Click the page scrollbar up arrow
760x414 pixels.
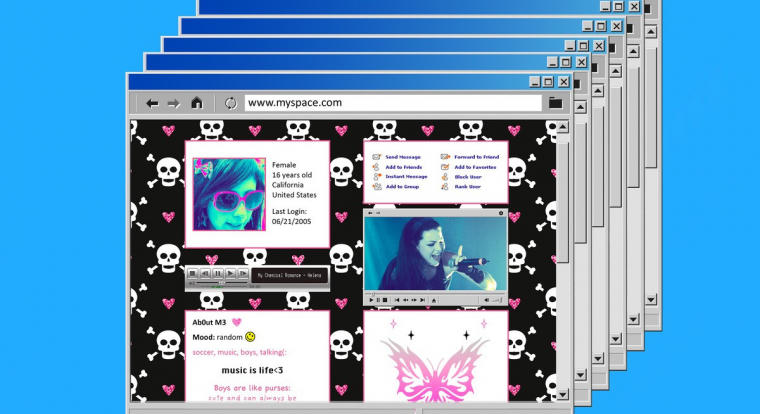pos(562,127)
